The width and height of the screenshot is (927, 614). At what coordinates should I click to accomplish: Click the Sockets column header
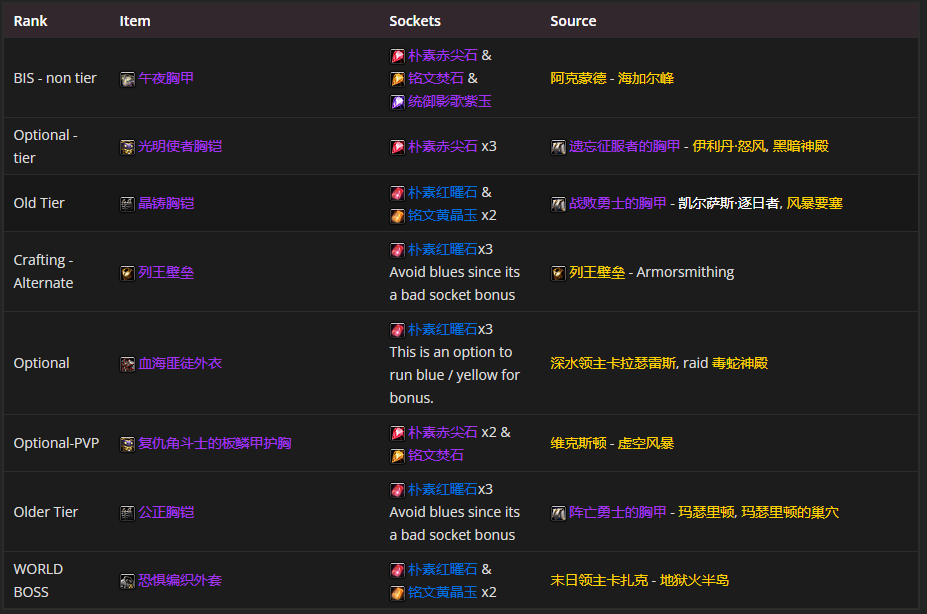(414, 21)
